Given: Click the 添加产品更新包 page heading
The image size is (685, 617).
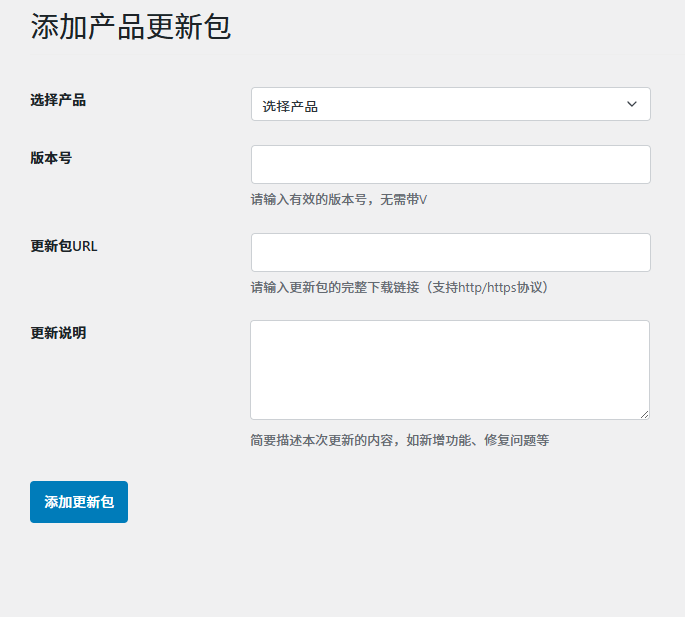Looking at the screenshot, I should point(131,27).
